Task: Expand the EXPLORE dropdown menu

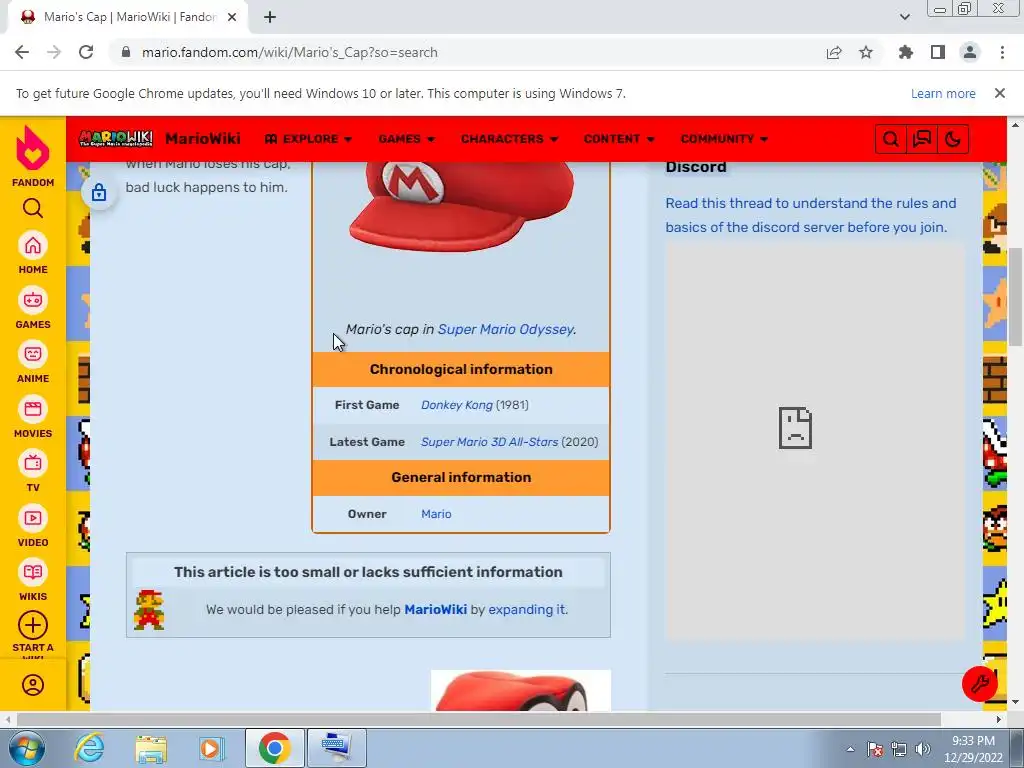Action: pos(309,138)
